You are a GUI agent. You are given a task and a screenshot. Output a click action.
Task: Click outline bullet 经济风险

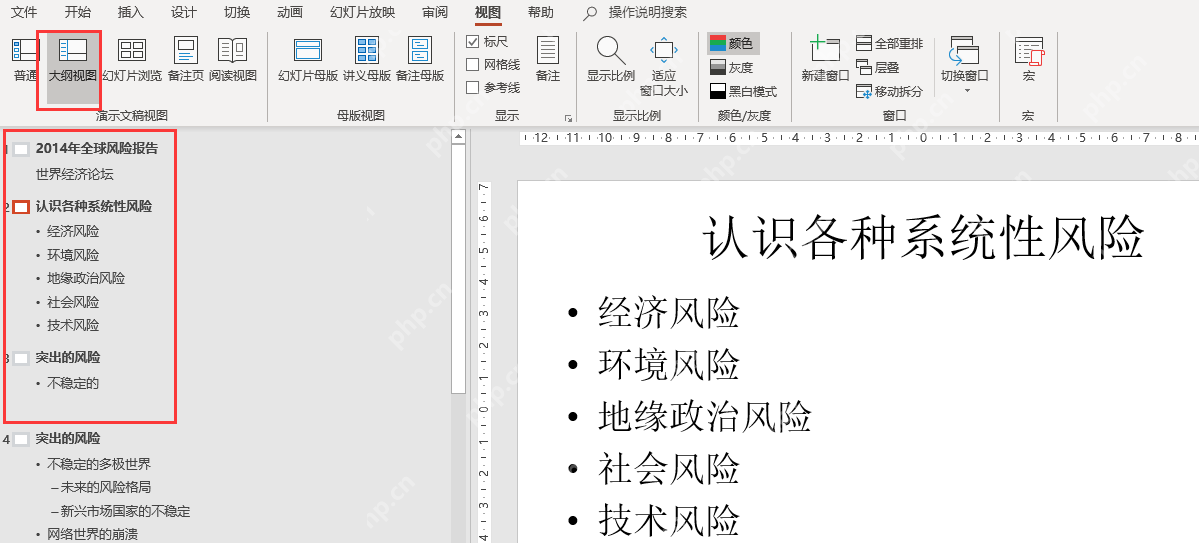click(73, 231)
